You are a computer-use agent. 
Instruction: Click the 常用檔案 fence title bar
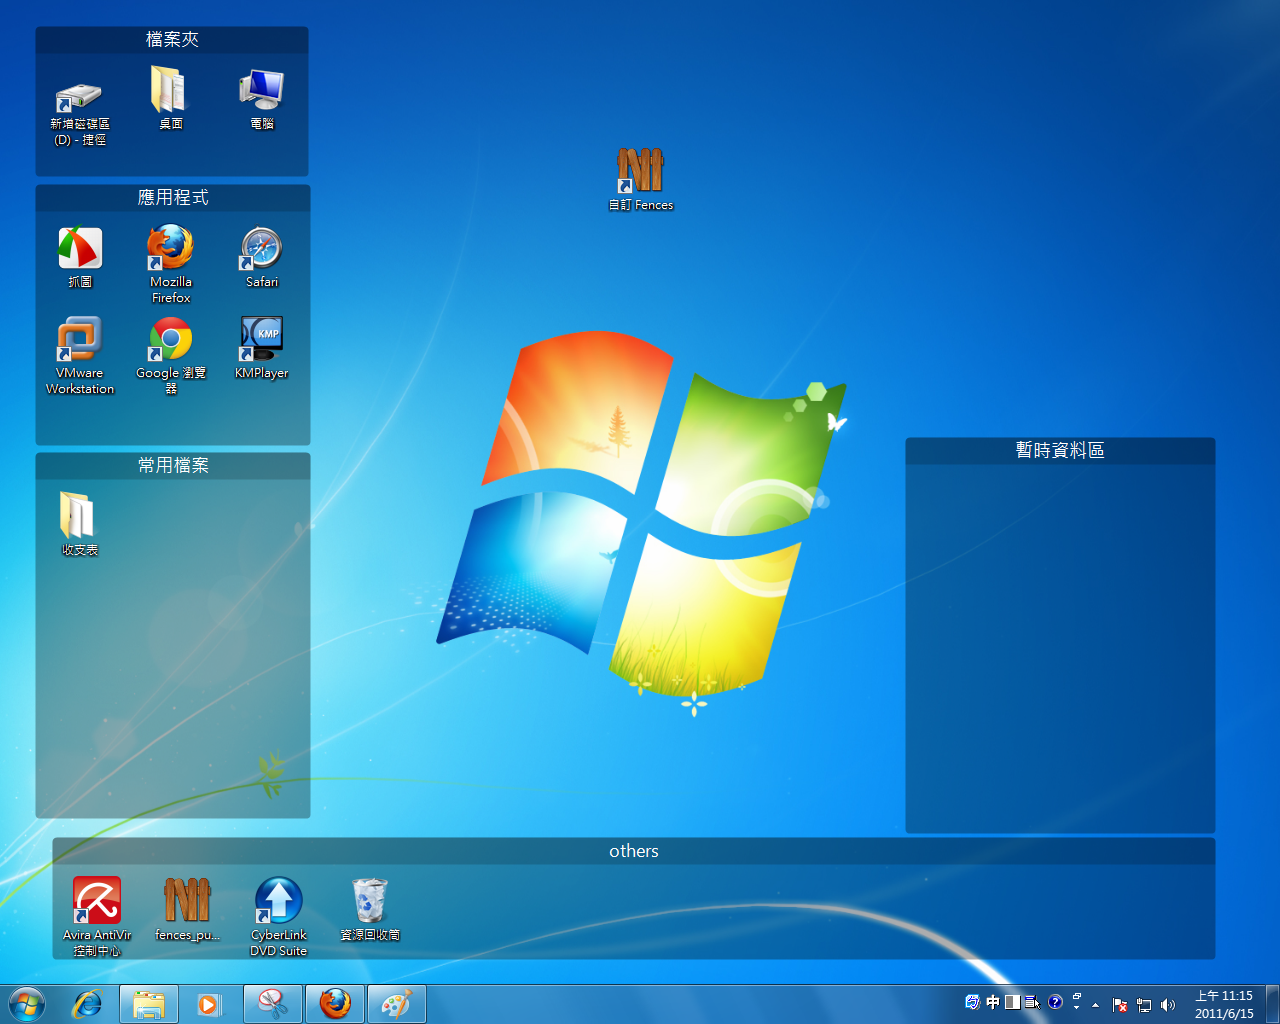[x=173, y=466]
